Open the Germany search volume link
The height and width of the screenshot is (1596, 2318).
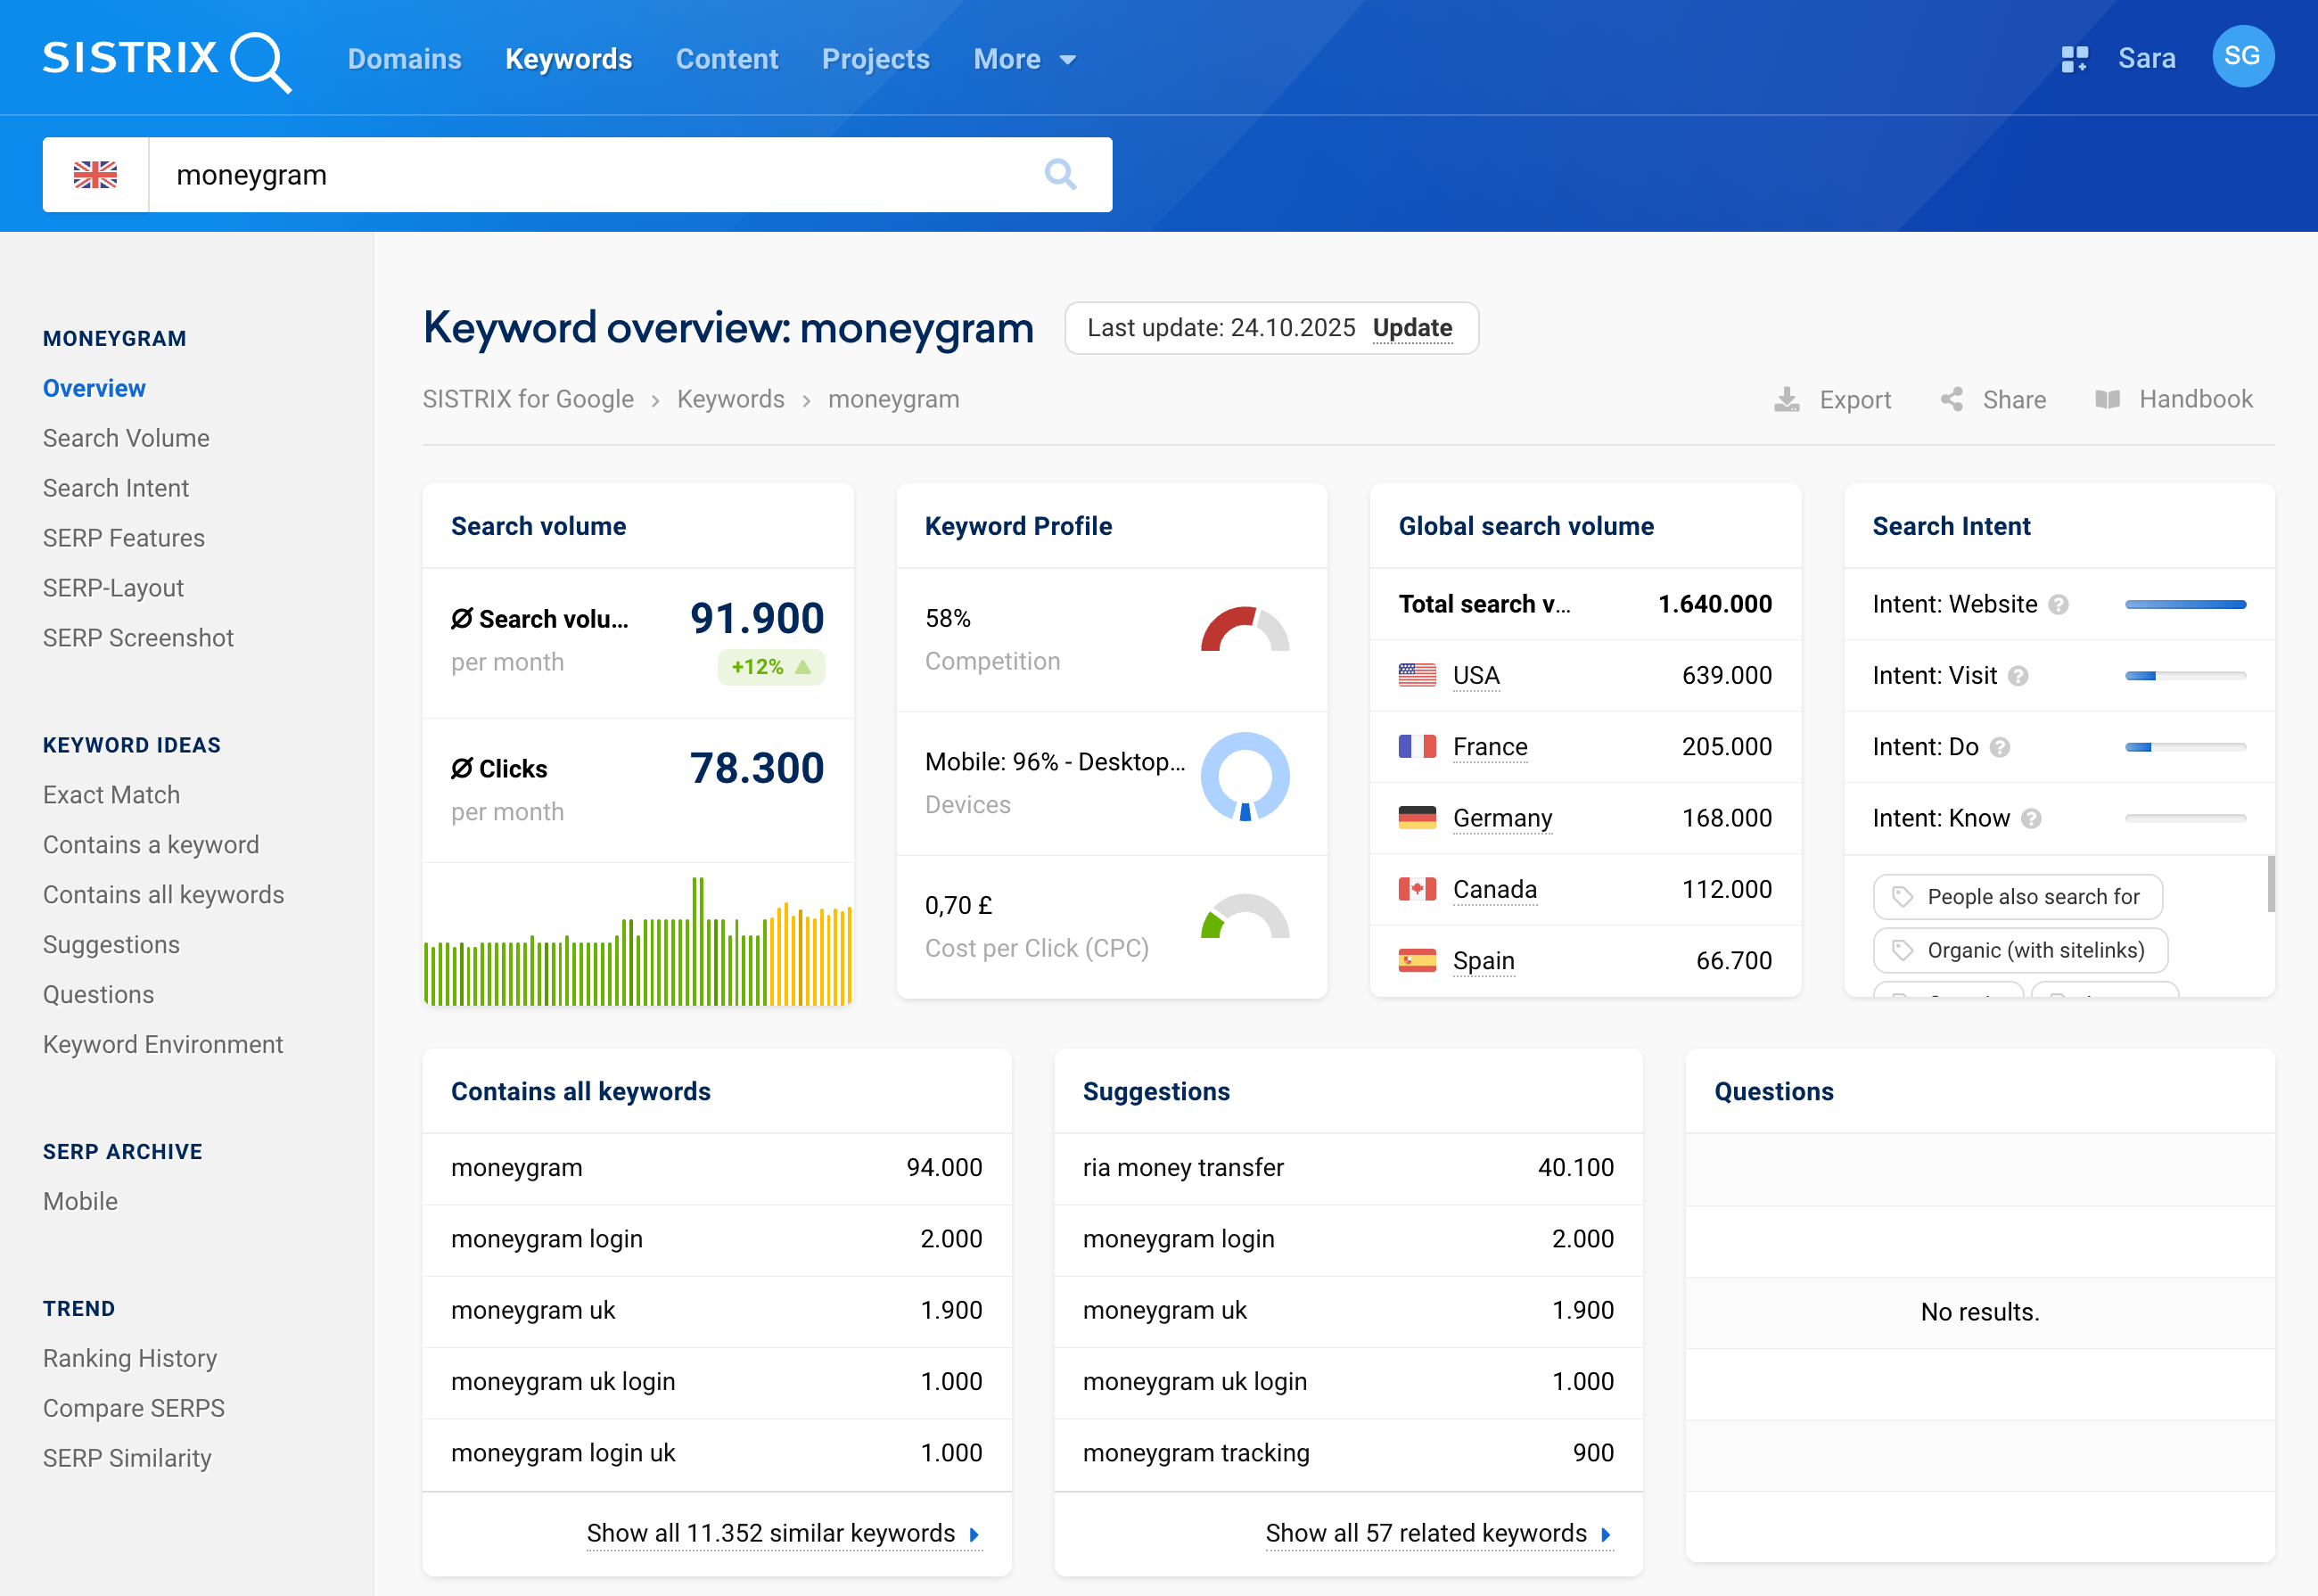[x=1502, y=817]
